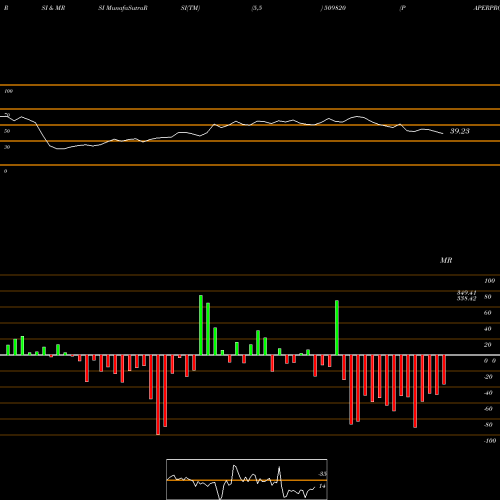Click the 509820 code in header
The height and width of the screenshot is (500, 500).
(x=335, y=8)
